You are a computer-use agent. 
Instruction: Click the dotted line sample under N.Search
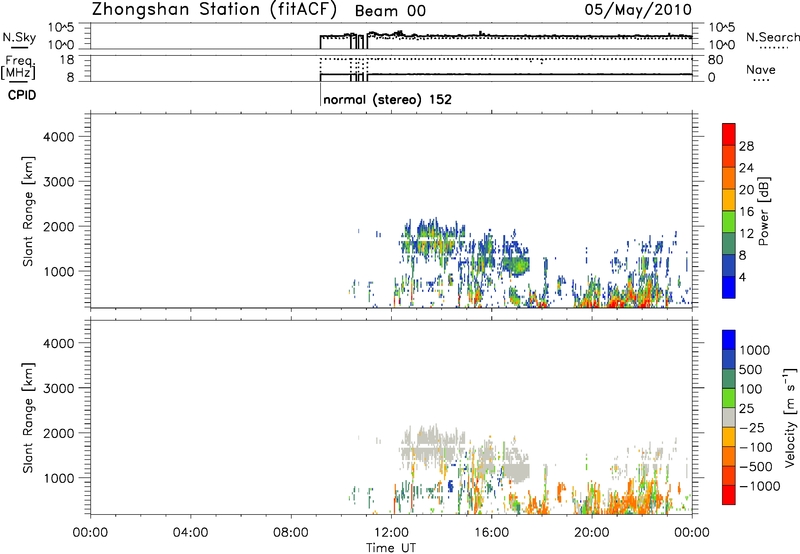(x=773, y=48)
